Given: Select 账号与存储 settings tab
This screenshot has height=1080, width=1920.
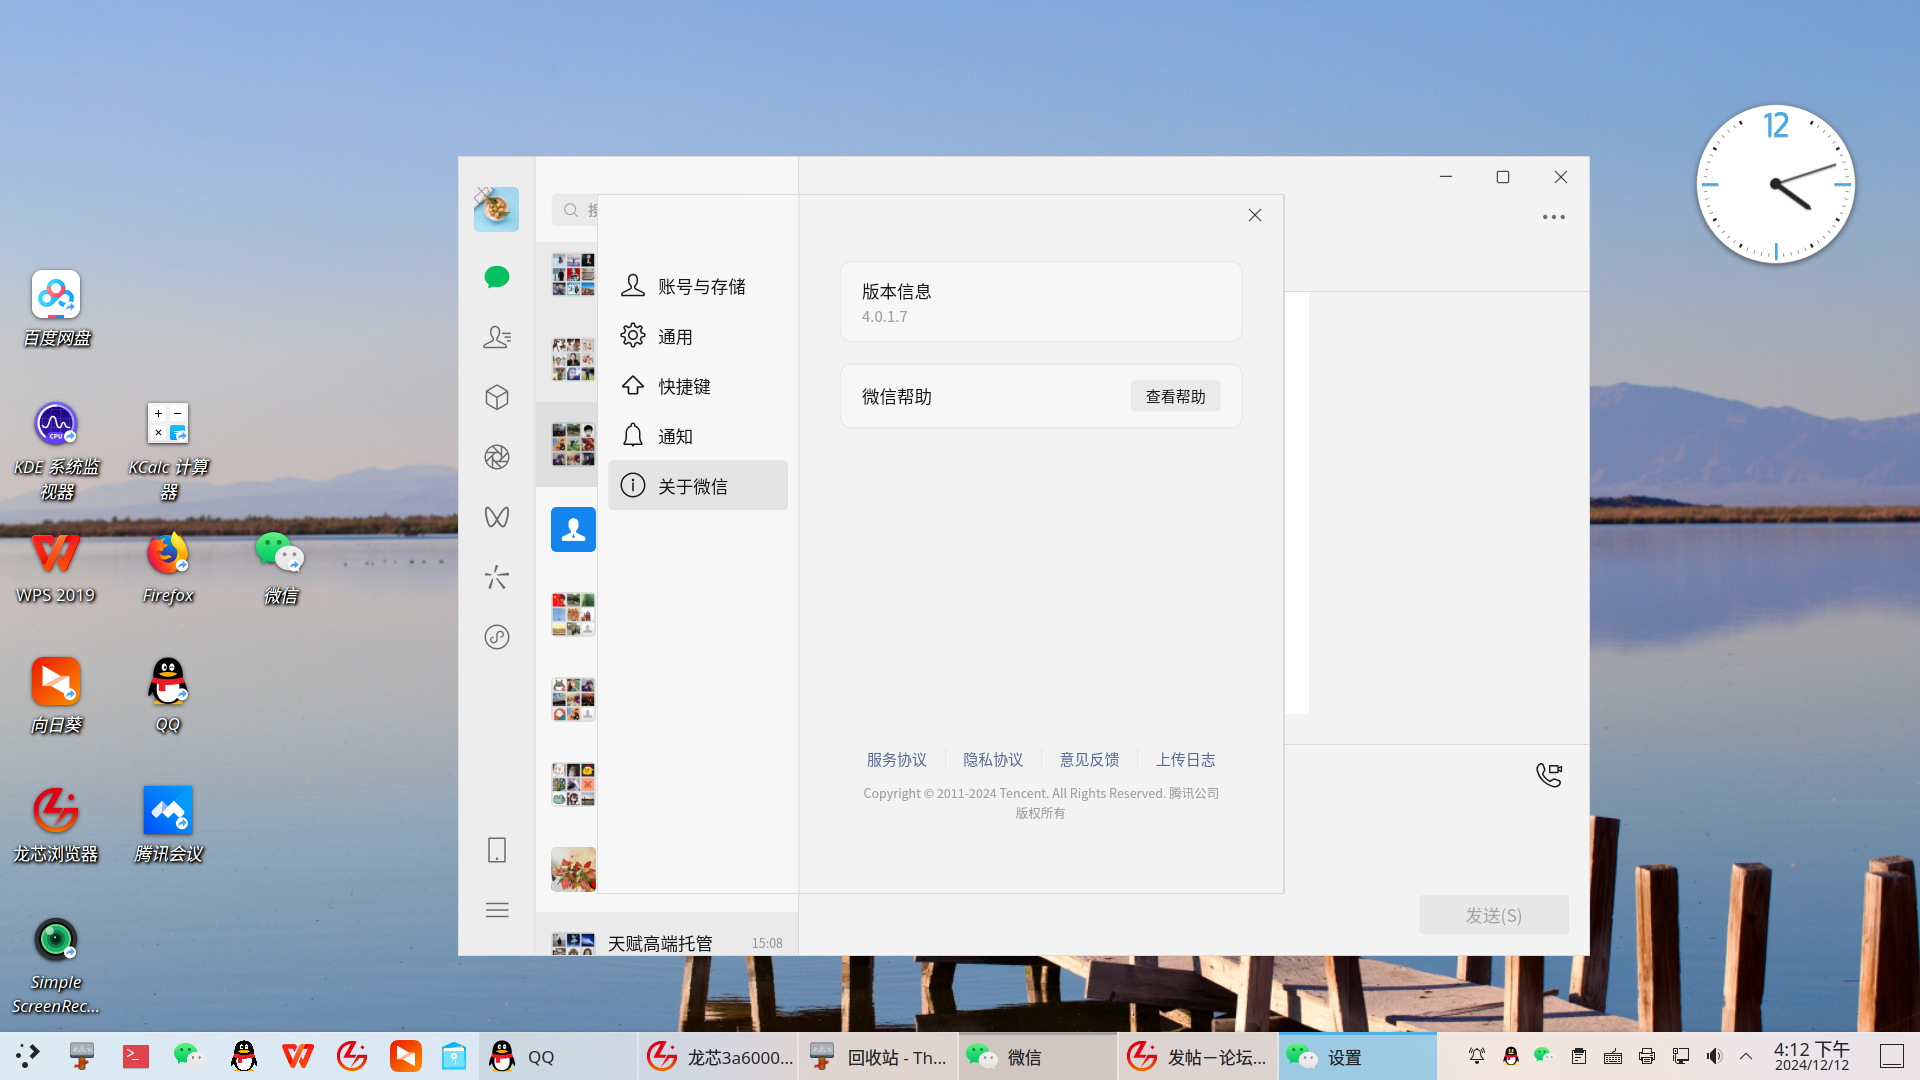Looking at the screenshot, I should click(698, 287).
